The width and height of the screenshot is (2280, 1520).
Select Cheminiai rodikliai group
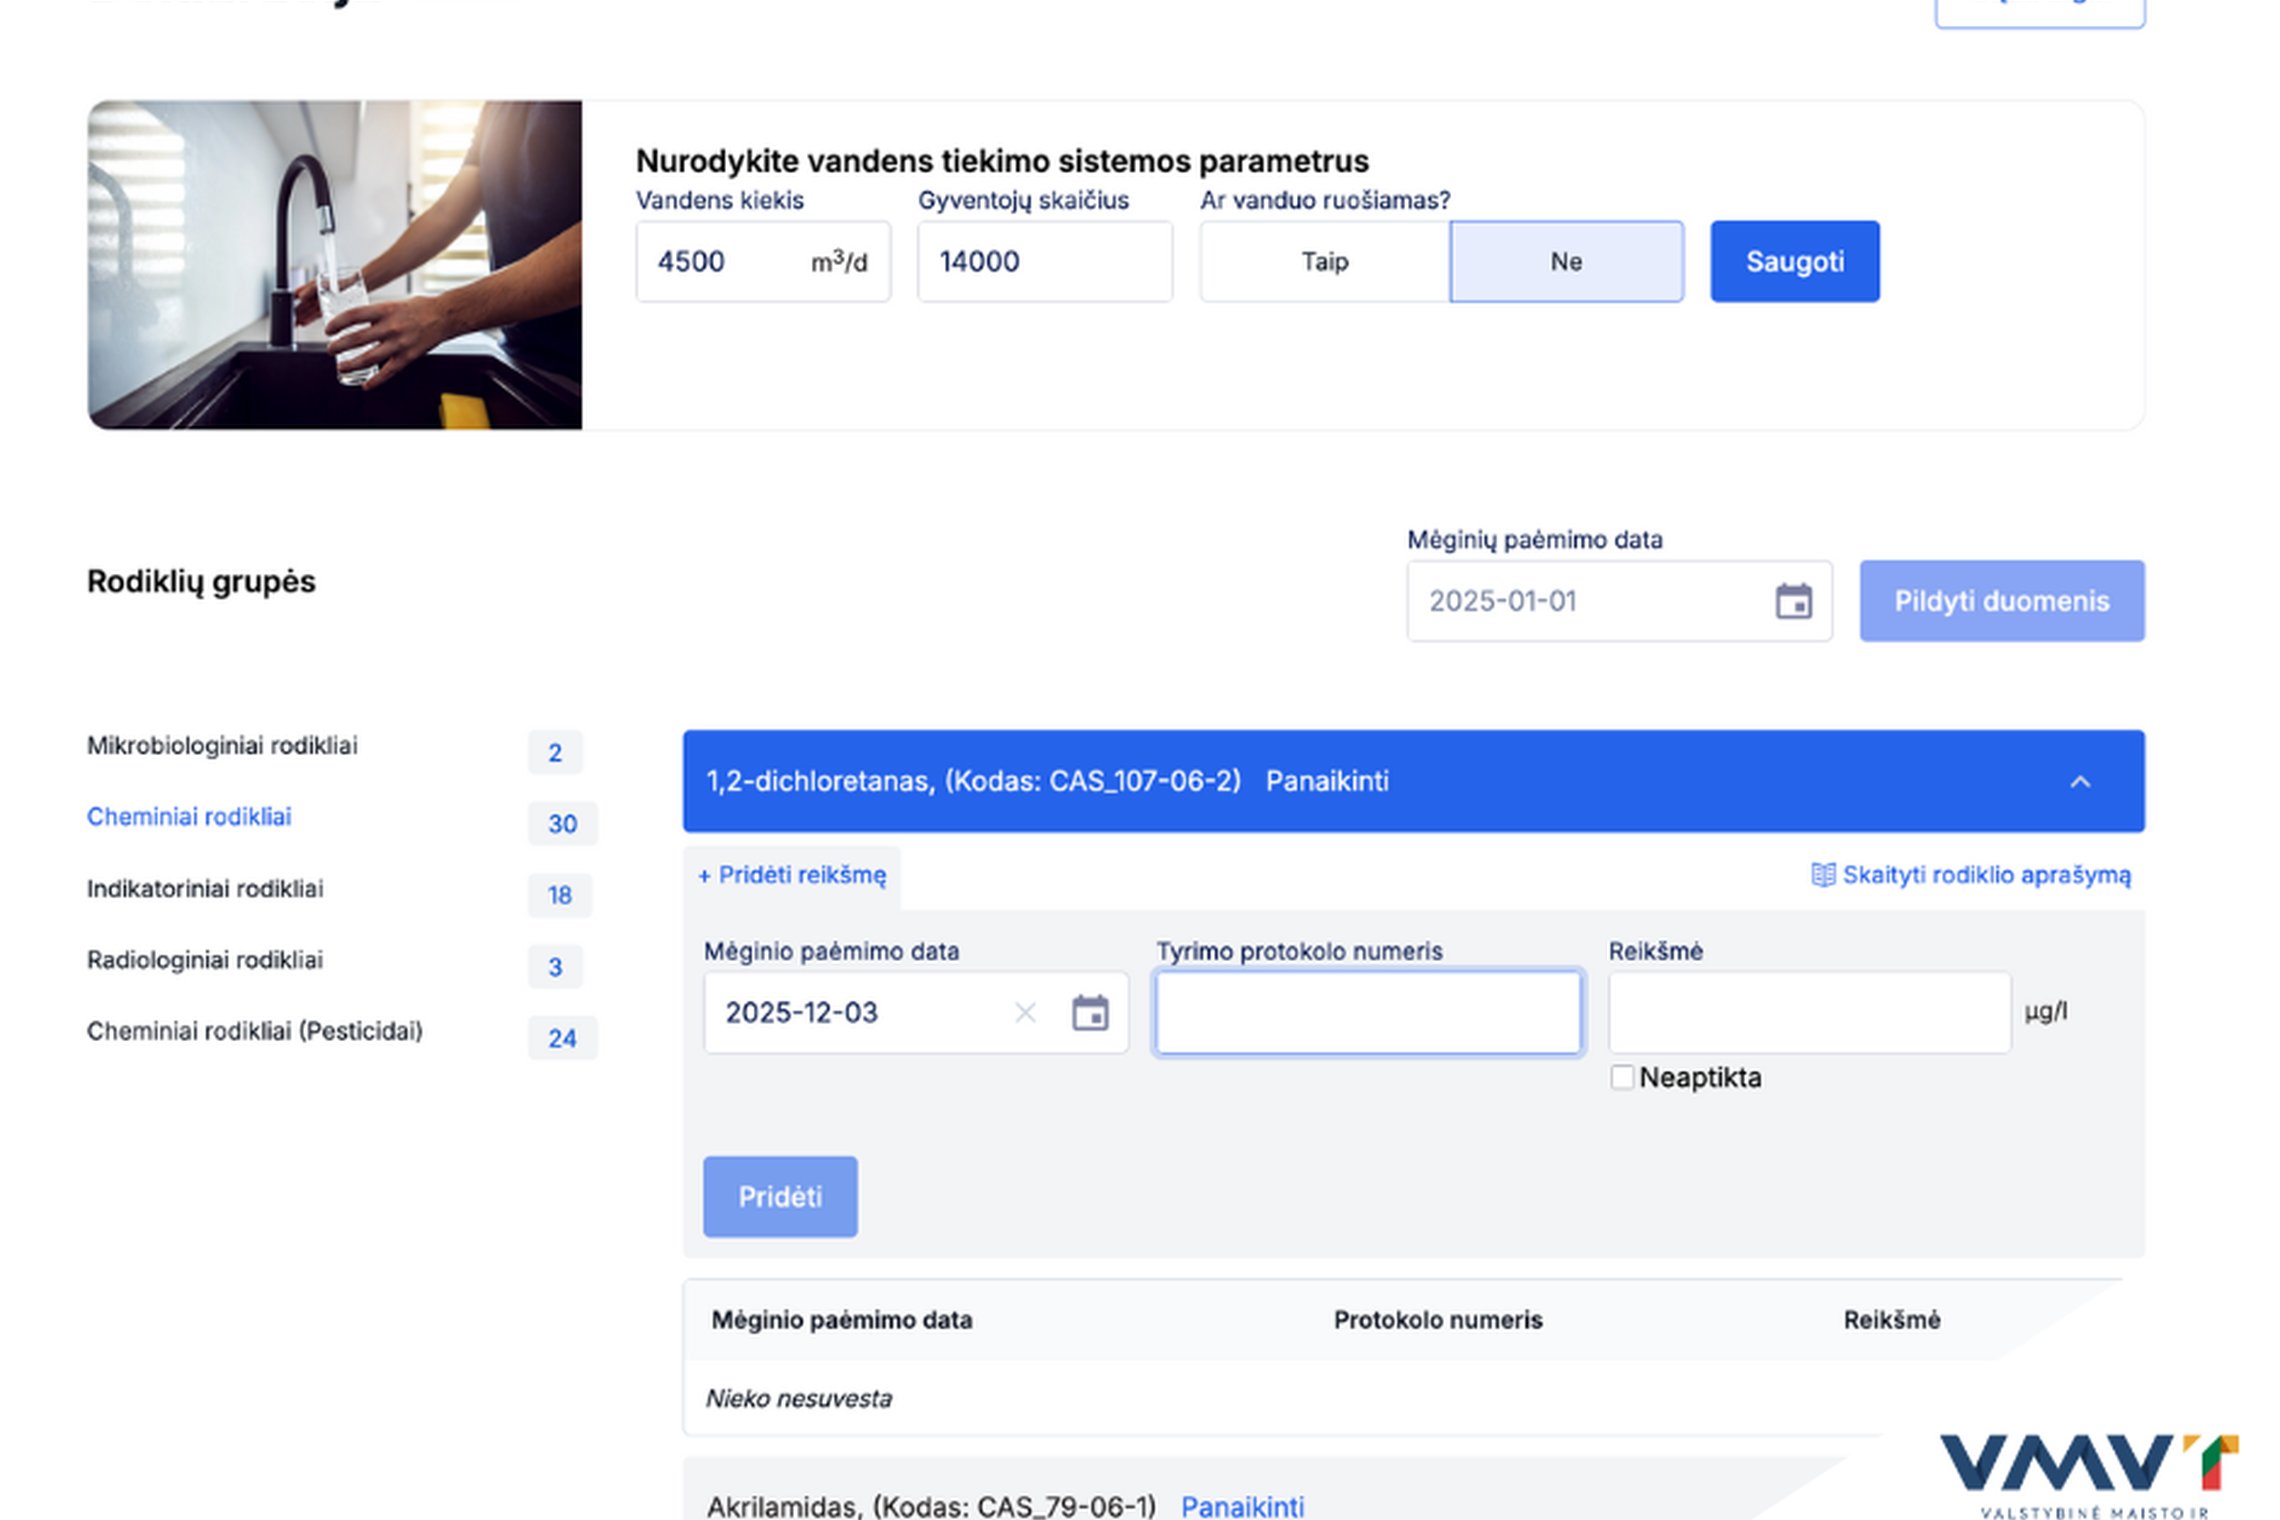tap(189, 816)
